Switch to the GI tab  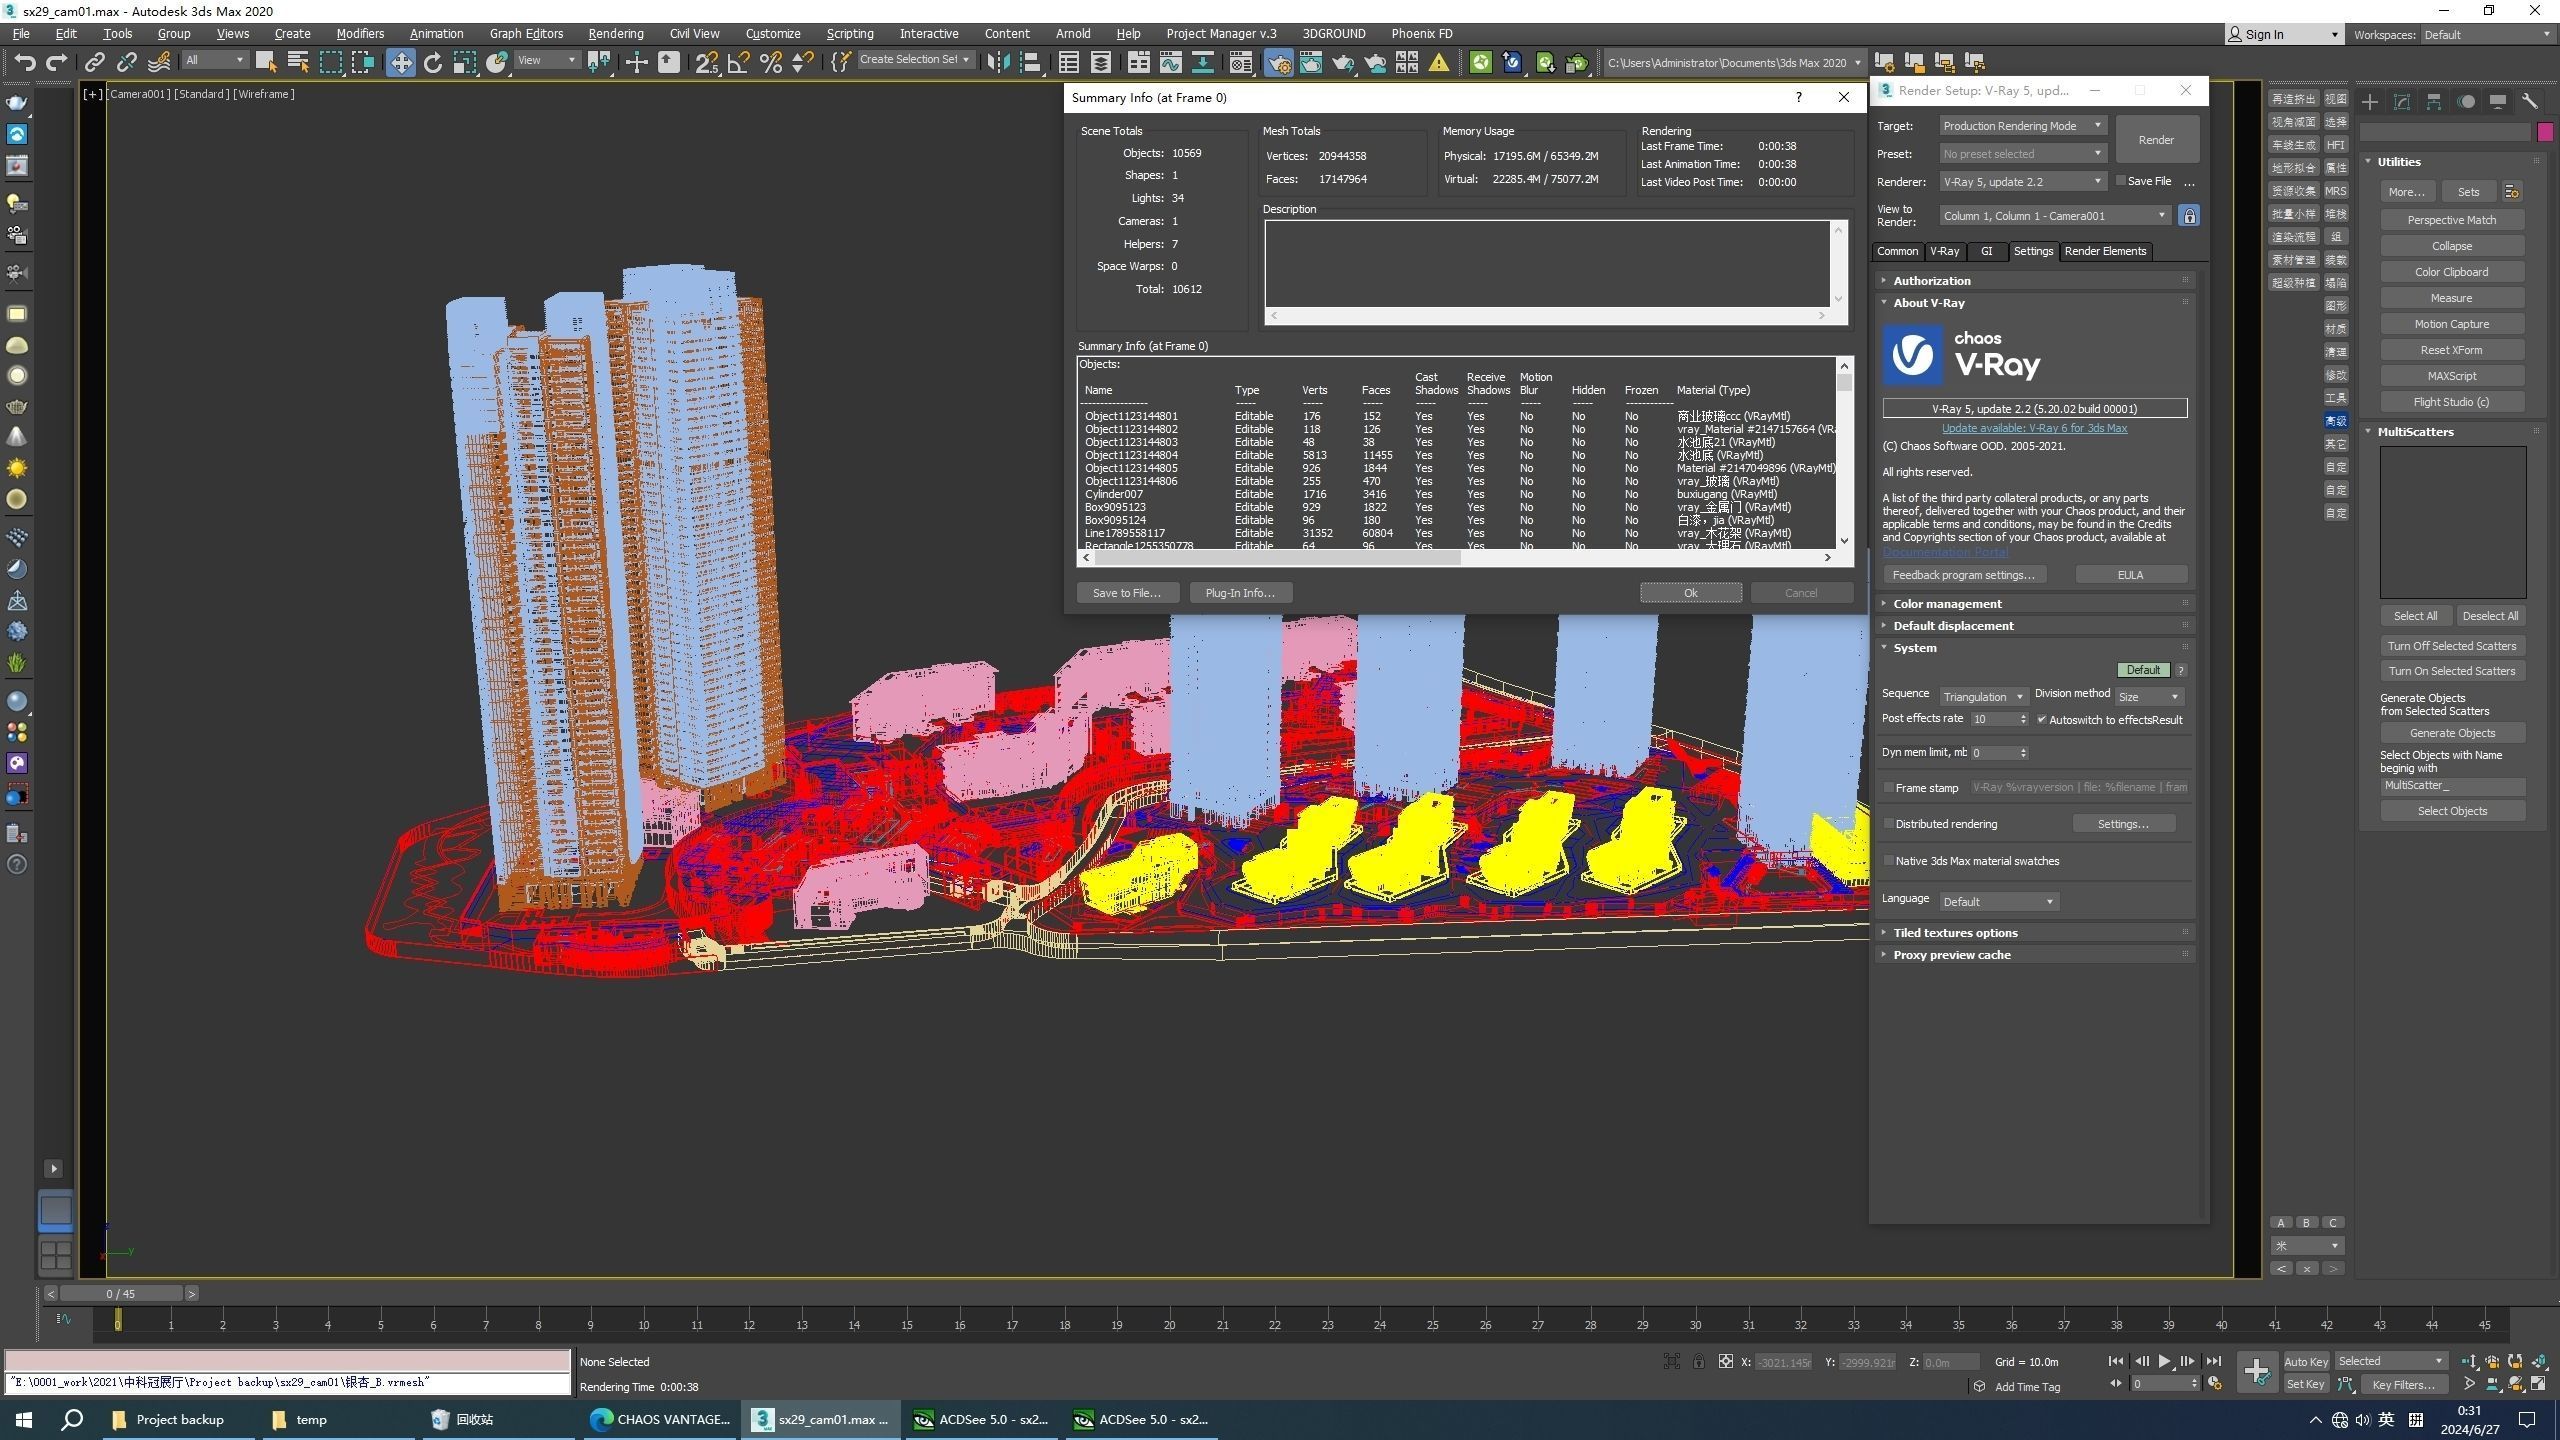1986,251
